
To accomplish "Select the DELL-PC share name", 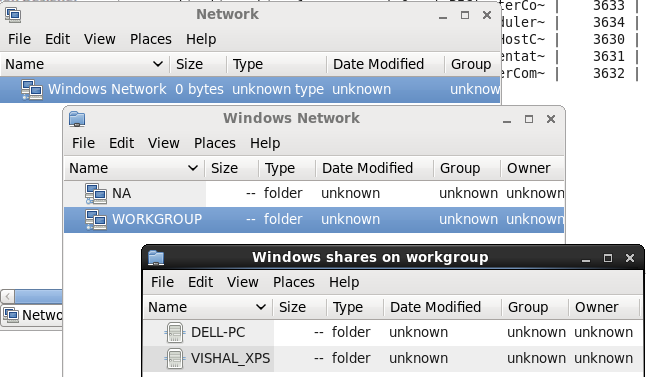I will pyautogui.click(x=218, y=333).
